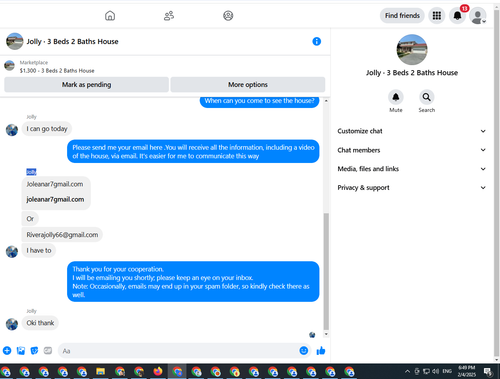Click the bold "joleanar7gmail.com" message
The width and height of the screenshot is (500, 379).
(55, 199)
